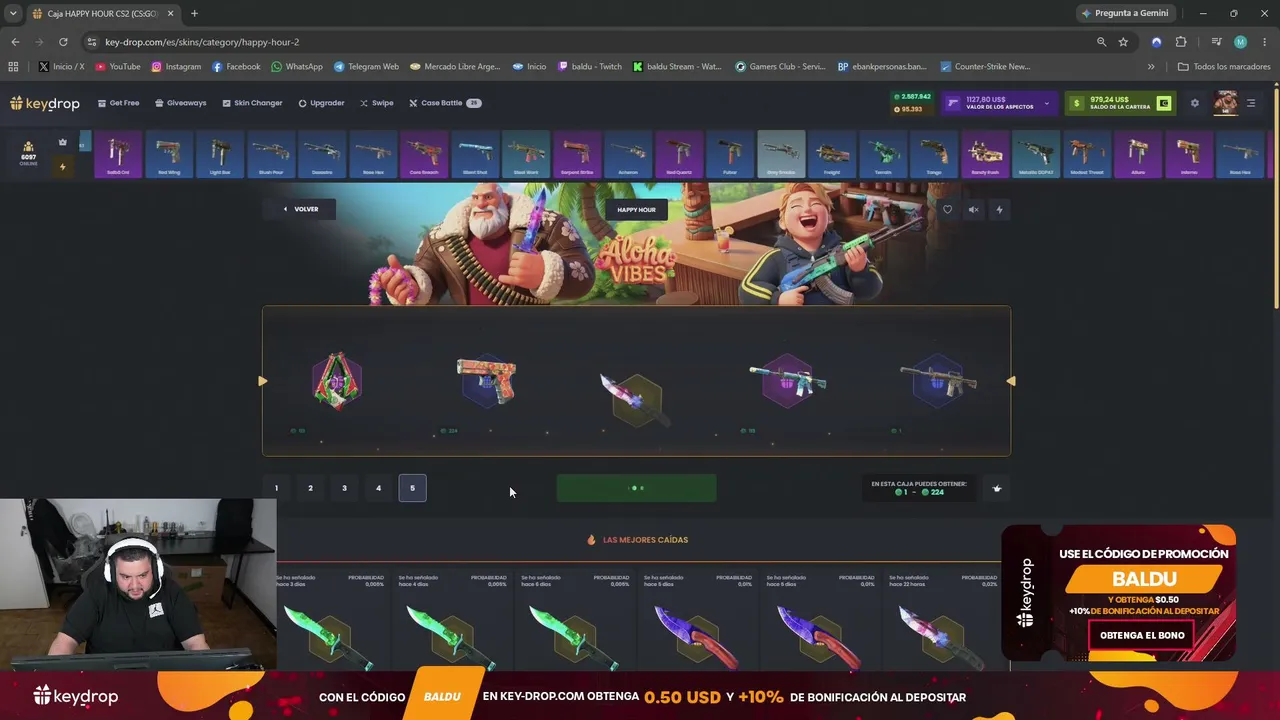Select opening 4 cases
1280x720 pixels.
(378, 488)
